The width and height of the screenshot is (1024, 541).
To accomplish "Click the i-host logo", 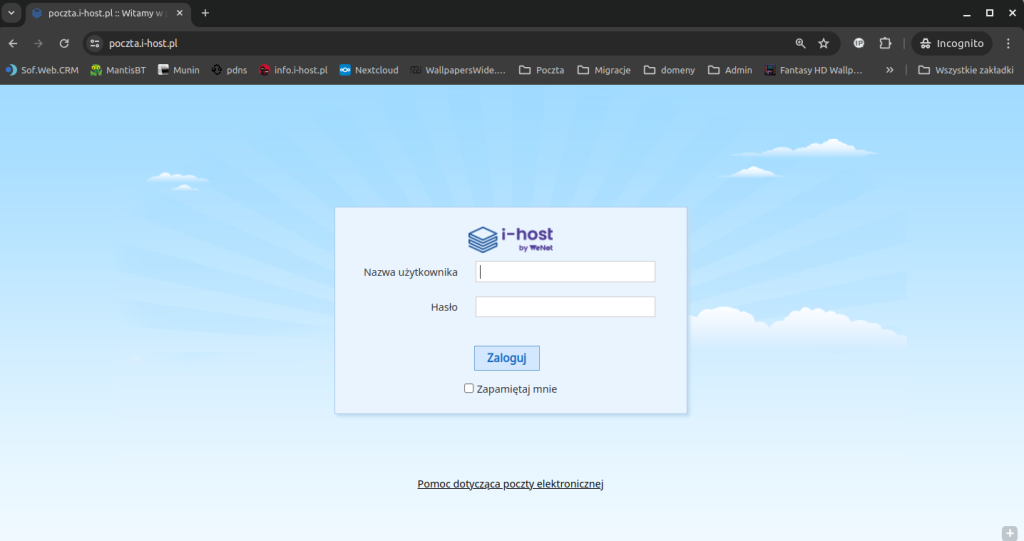I will (x=510, y=239).
